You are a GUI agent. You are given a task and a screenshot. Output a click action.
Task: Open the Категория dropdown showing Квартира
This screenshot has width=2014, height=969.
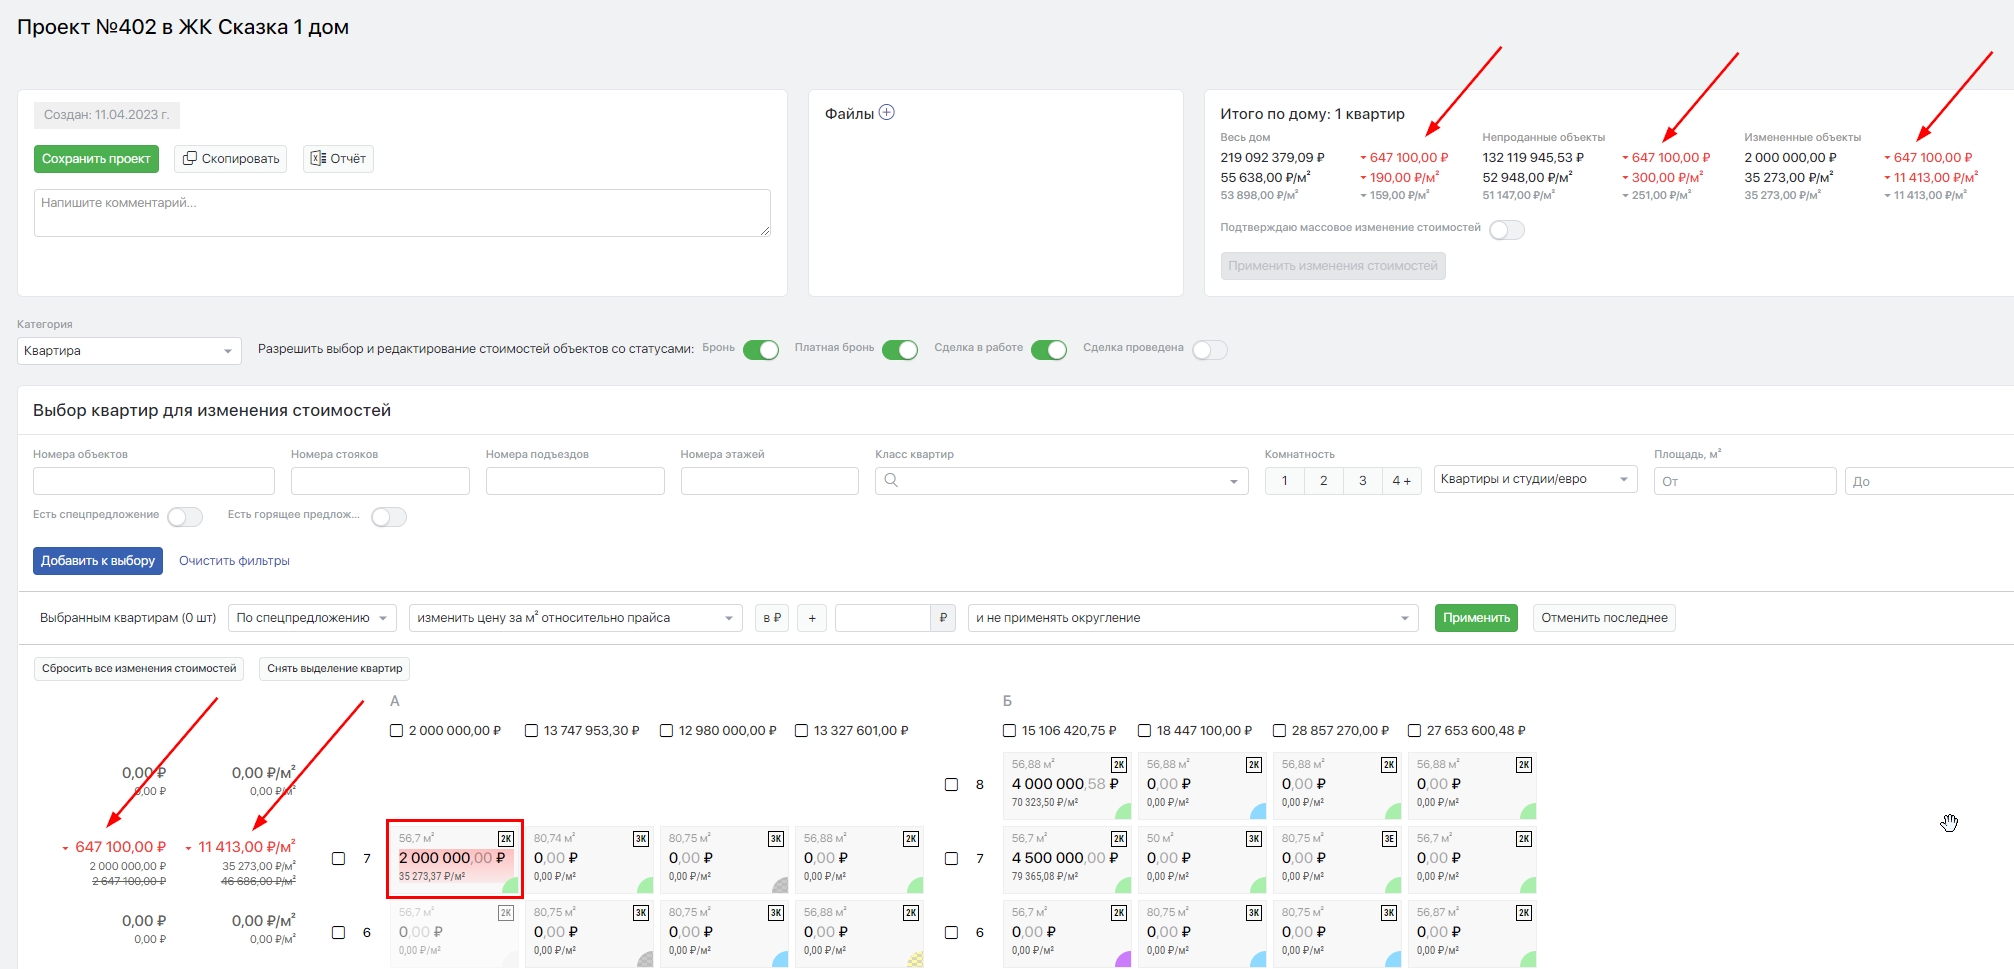pyautogui.click(x=129, y=351)
